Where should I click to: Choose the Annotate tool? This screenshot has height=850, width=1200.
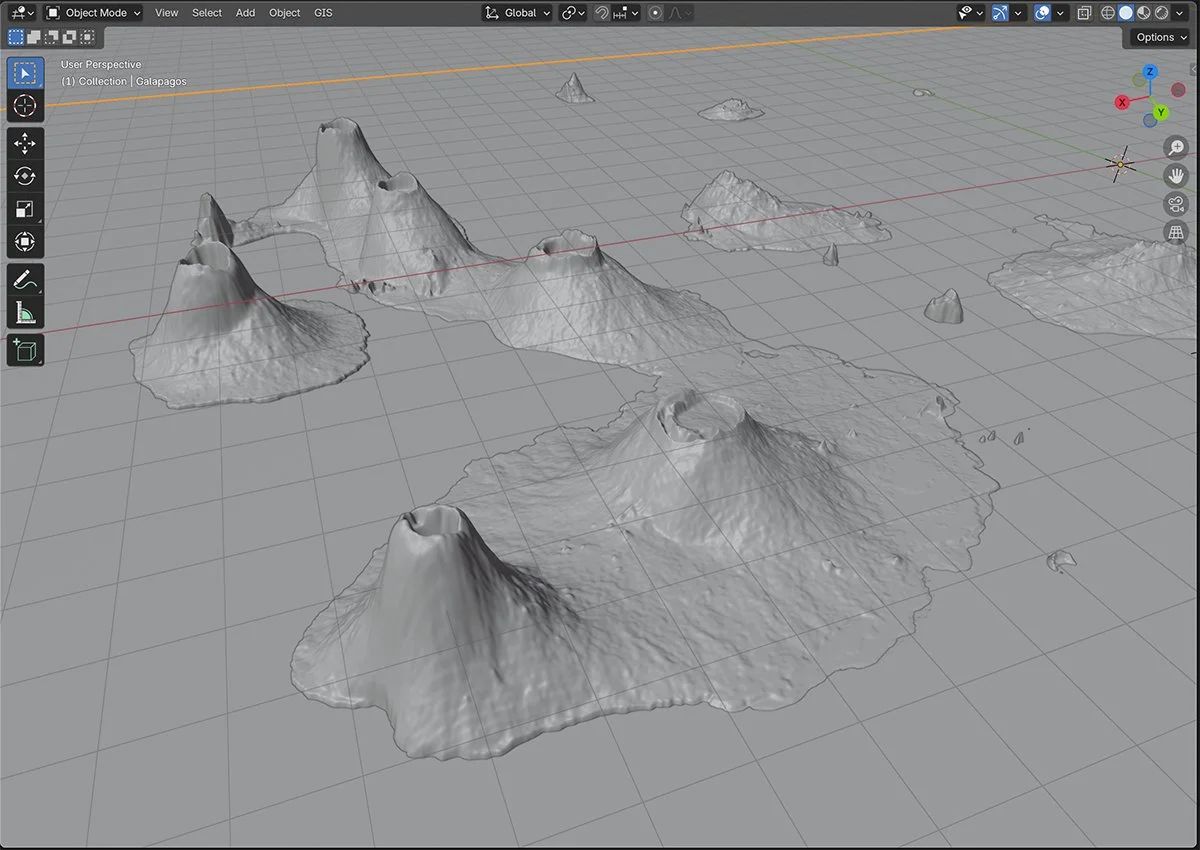tap(25, 280)
